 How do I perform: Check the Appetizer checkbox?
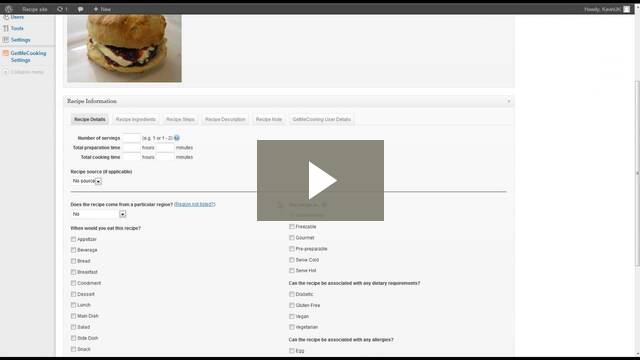(x=73, y=239)
